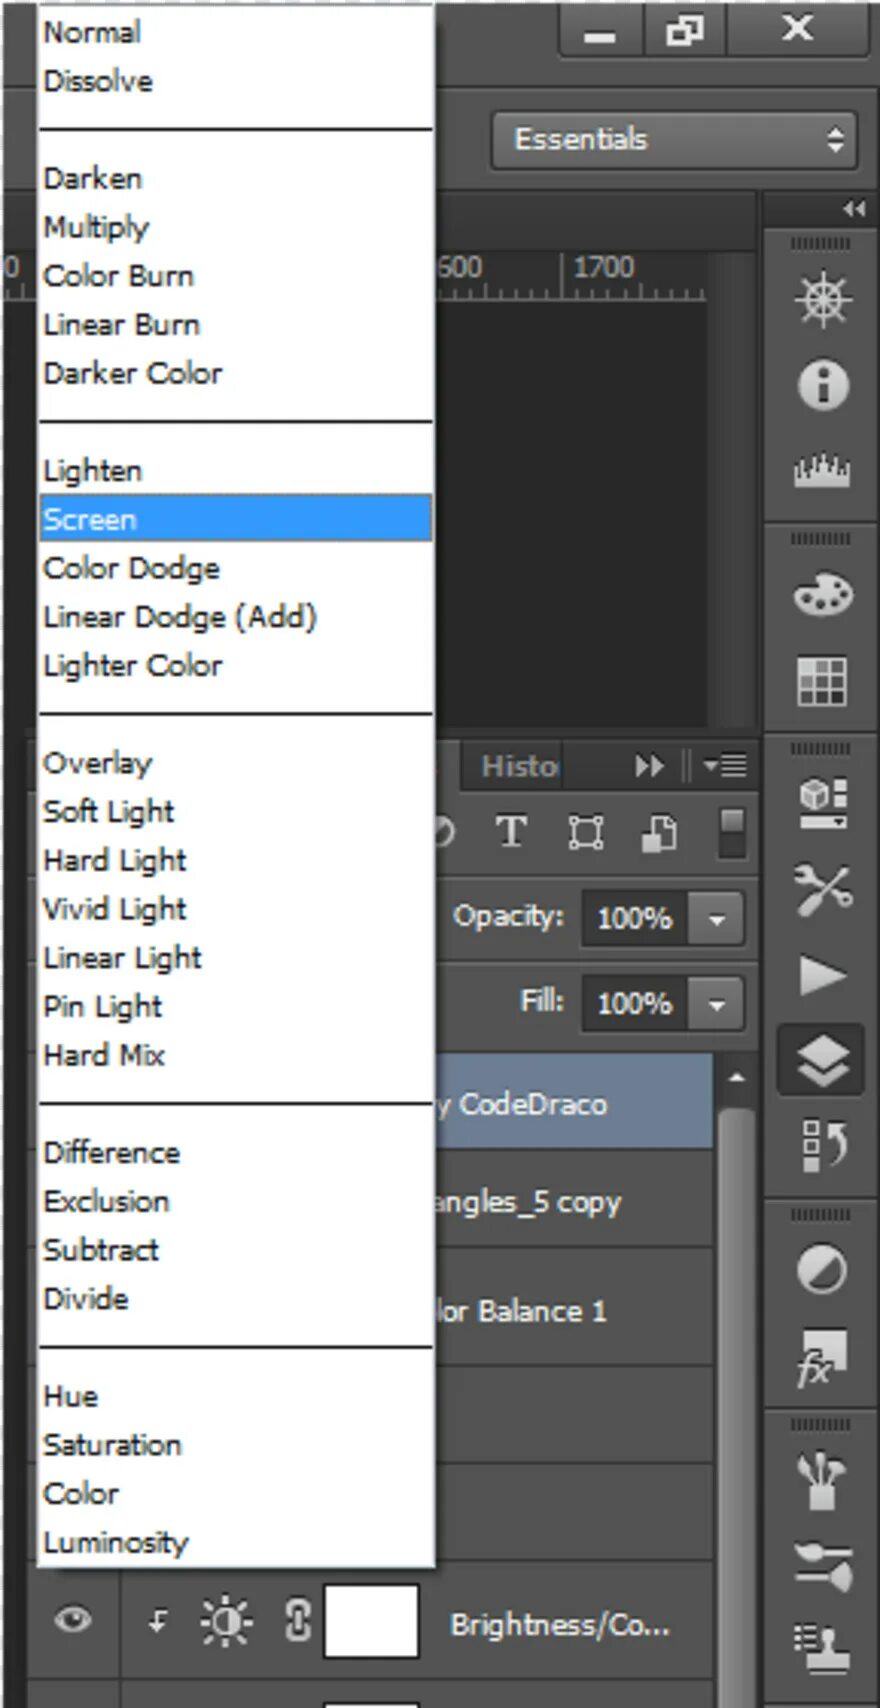The image size is (880, 1708).
Task: Switch to the History tab
Action: (518, 766)
